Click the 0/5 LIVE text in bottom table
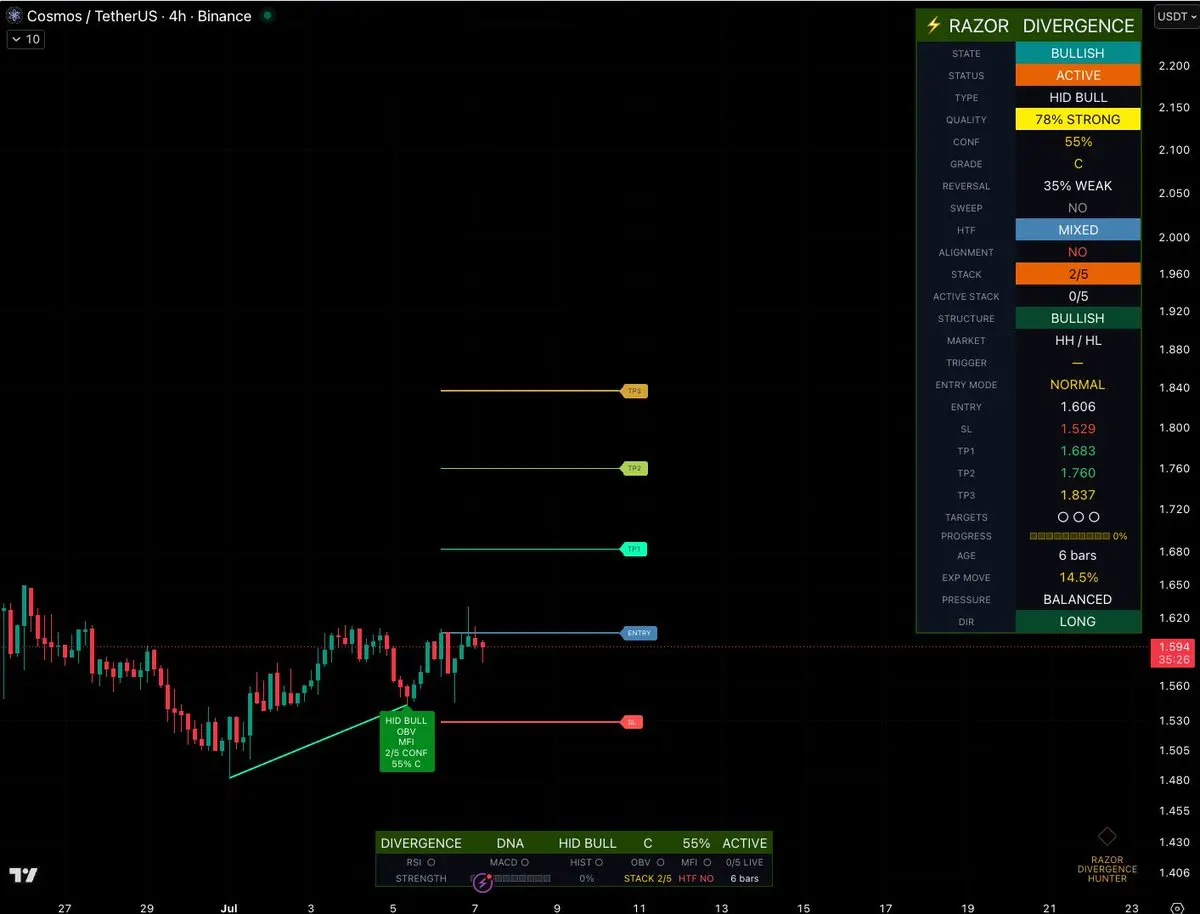The height and width of the screenshot is (914, 1200). point(744,862)
